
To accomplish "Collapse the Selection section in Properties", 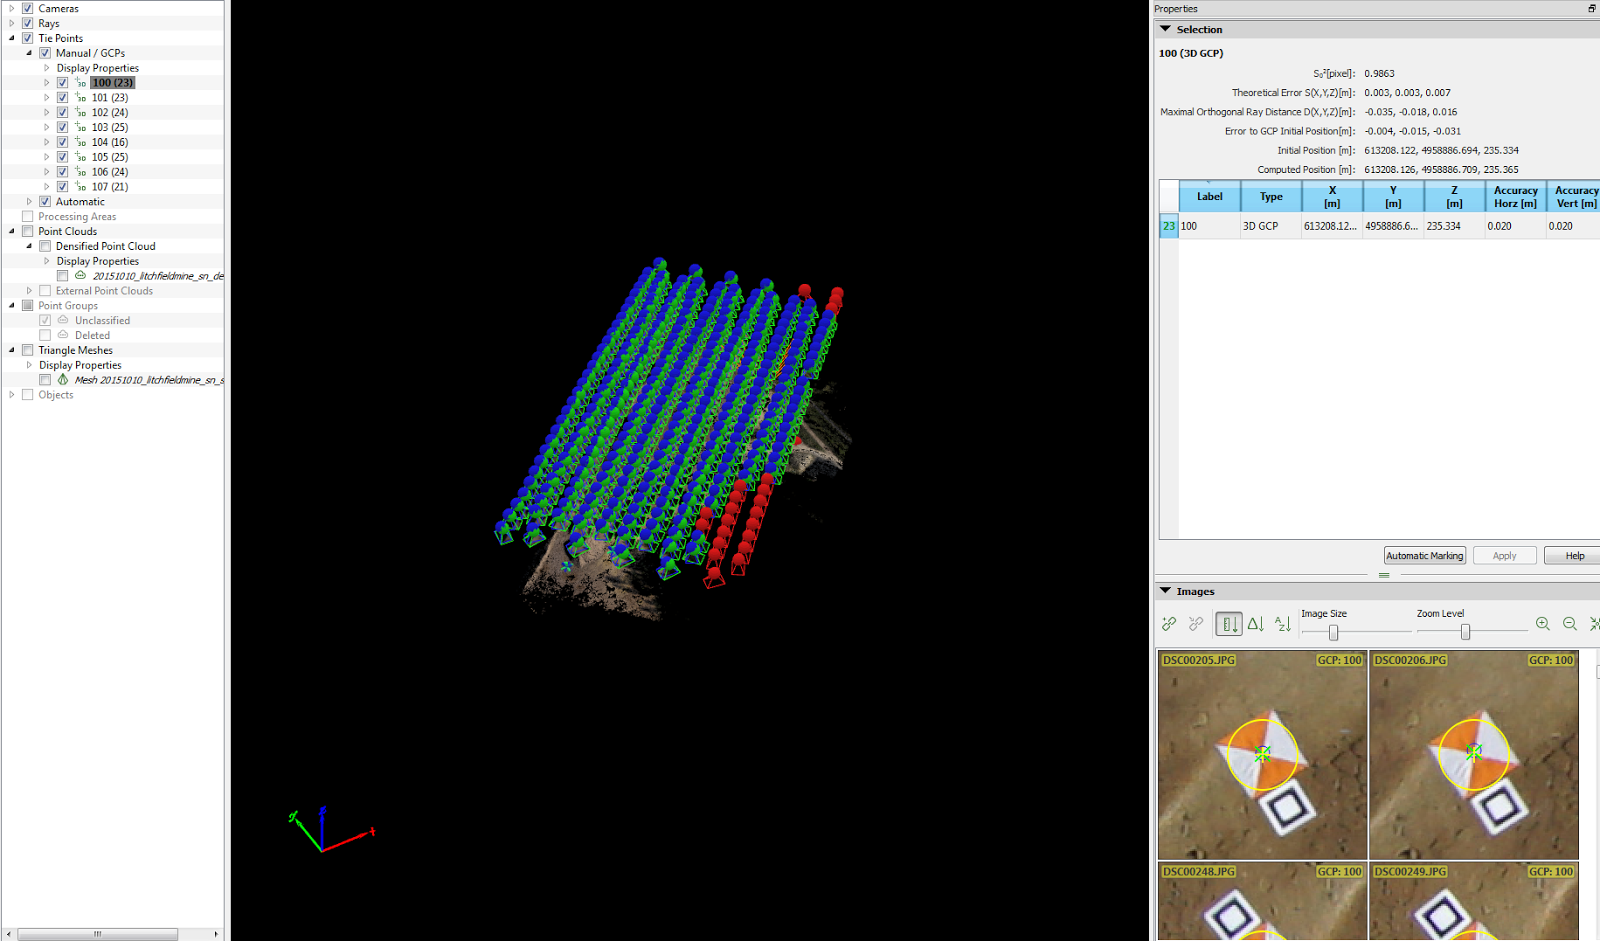I will click(x=1166, y=29).
